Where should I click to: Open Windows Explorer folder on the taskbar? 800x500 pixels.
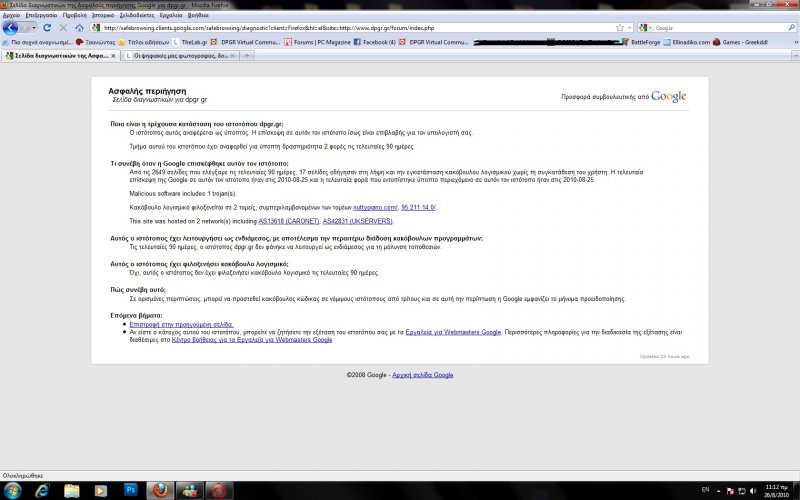pyautogui.click(x=71, y=491)
